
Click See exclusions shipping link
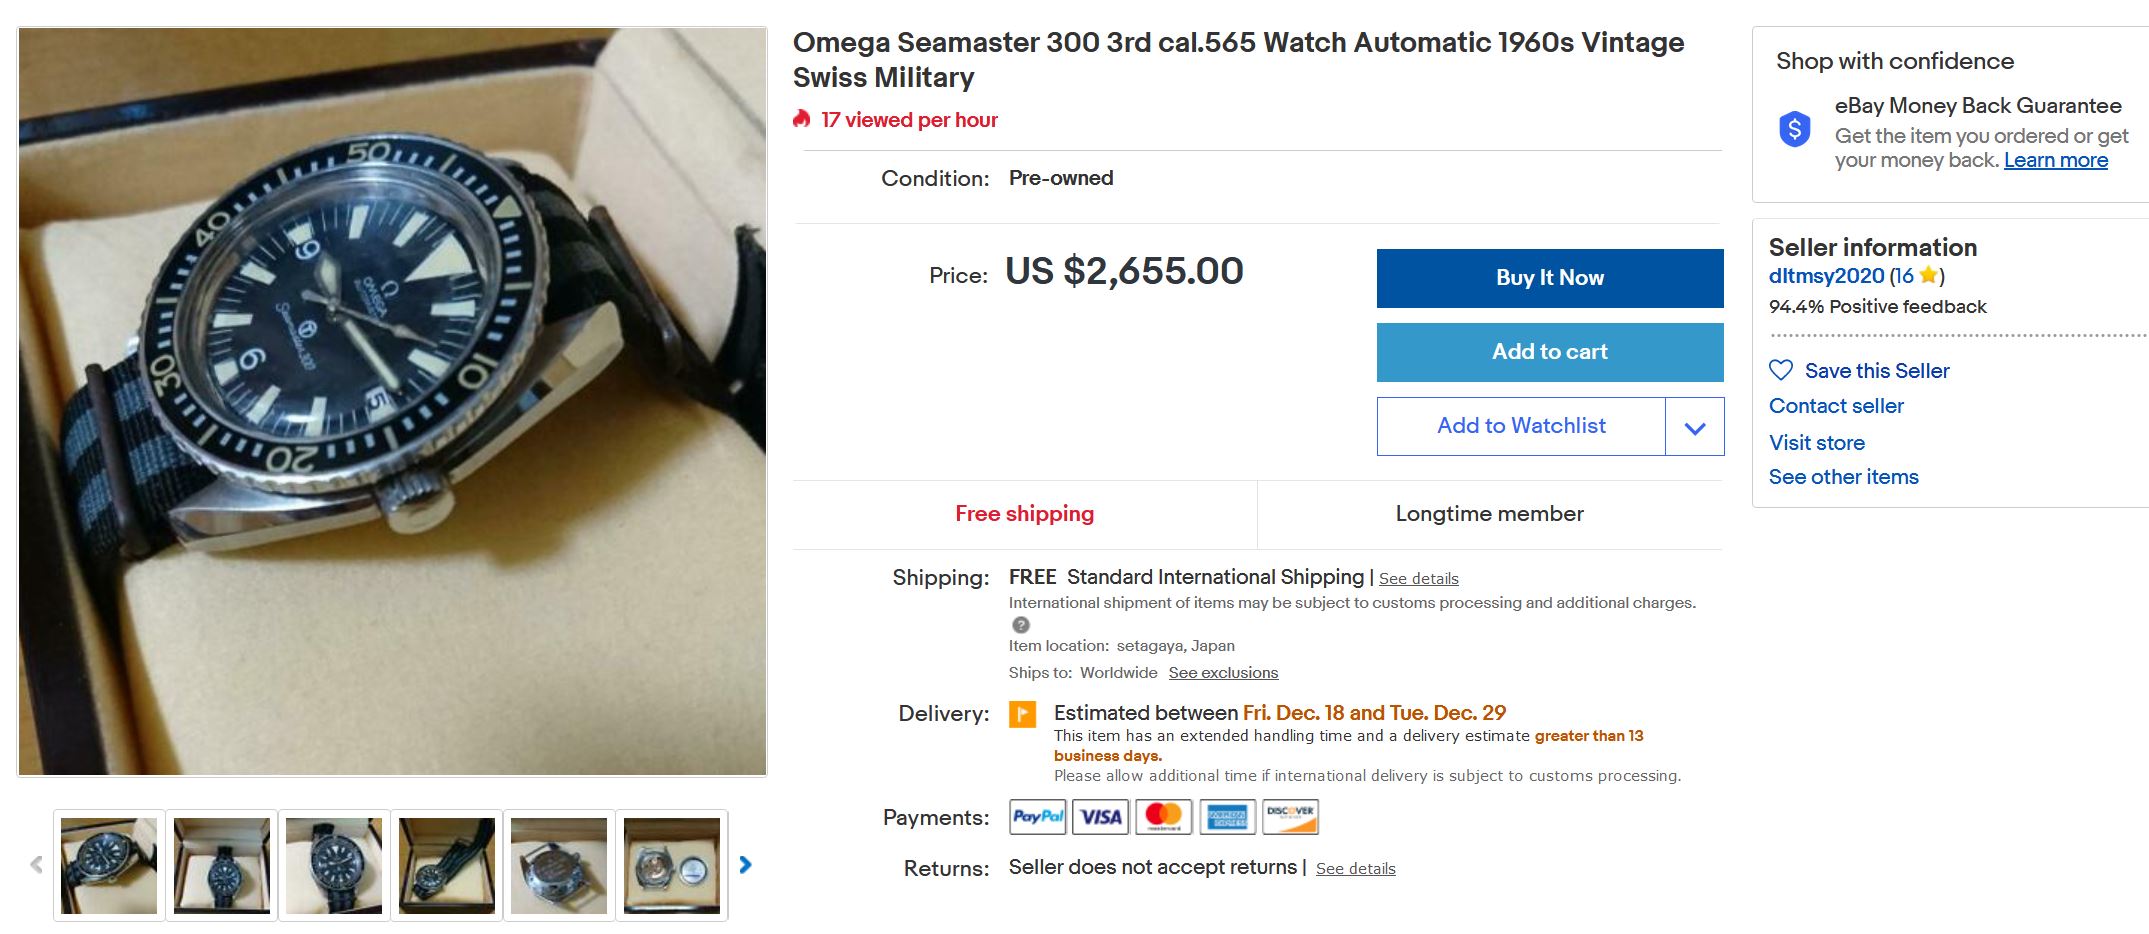tap(1223, 673)
